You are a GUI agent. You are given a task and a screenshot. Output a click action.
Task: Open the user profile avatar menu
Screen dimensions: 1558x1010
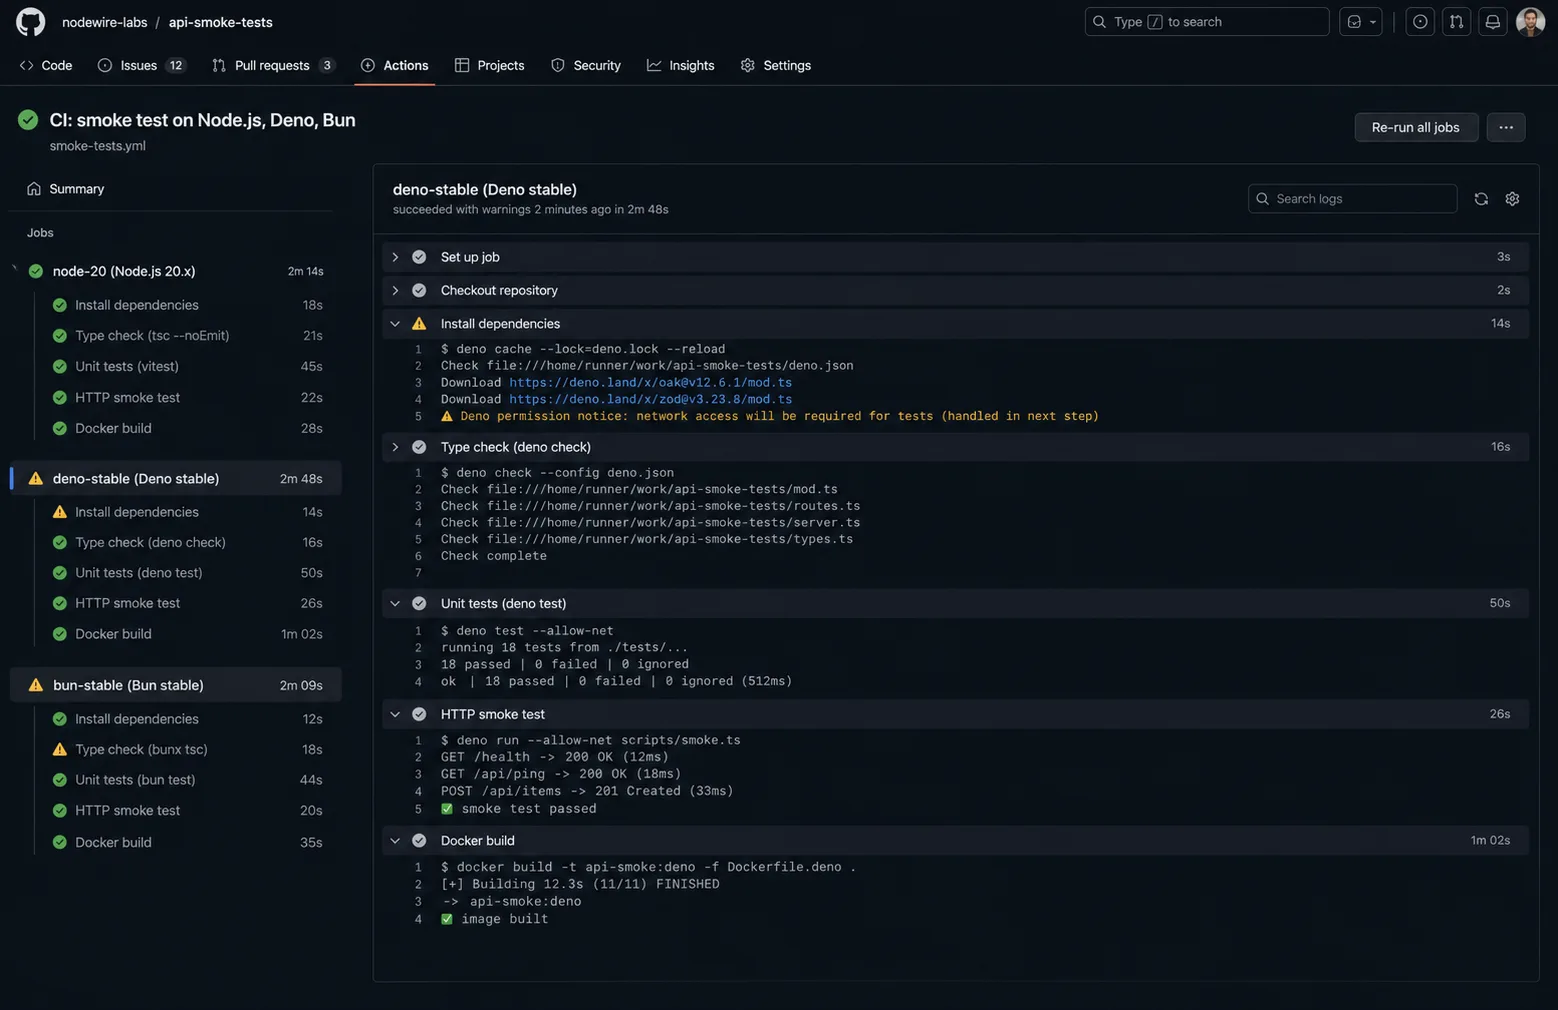tap(1530, 22)
